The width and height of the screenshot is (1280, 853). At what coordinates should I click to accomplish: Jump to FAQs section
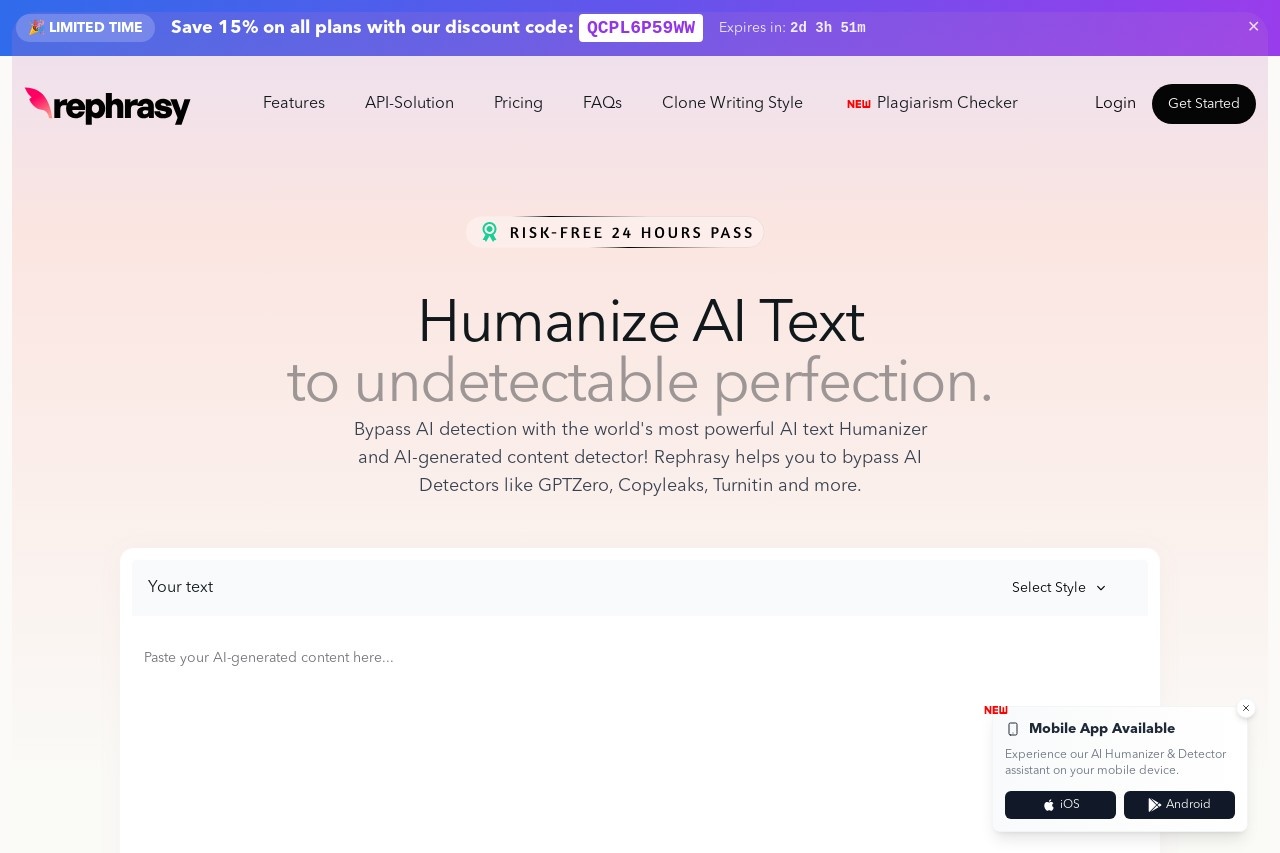coord(602,103)
